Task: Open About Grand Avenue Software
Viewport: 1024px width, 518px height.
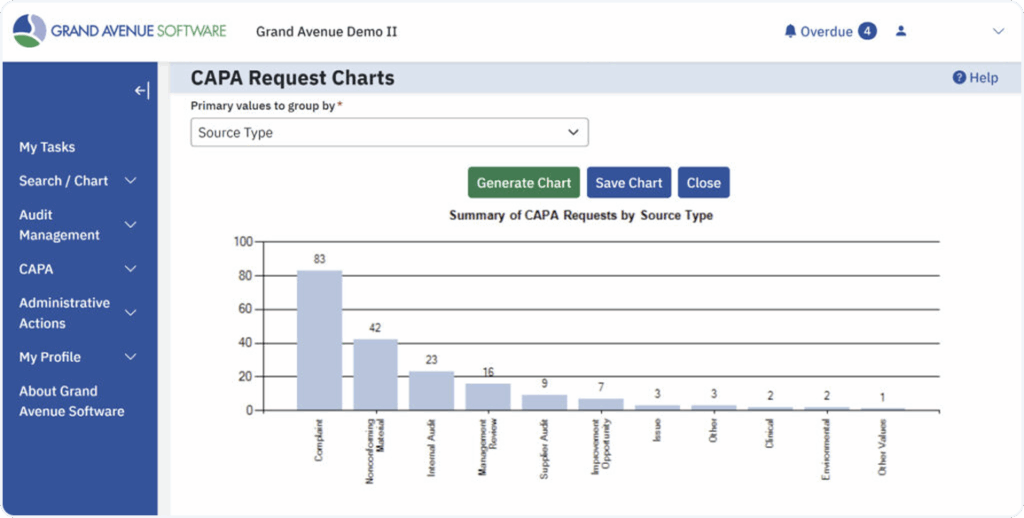Action: point(71,401)
